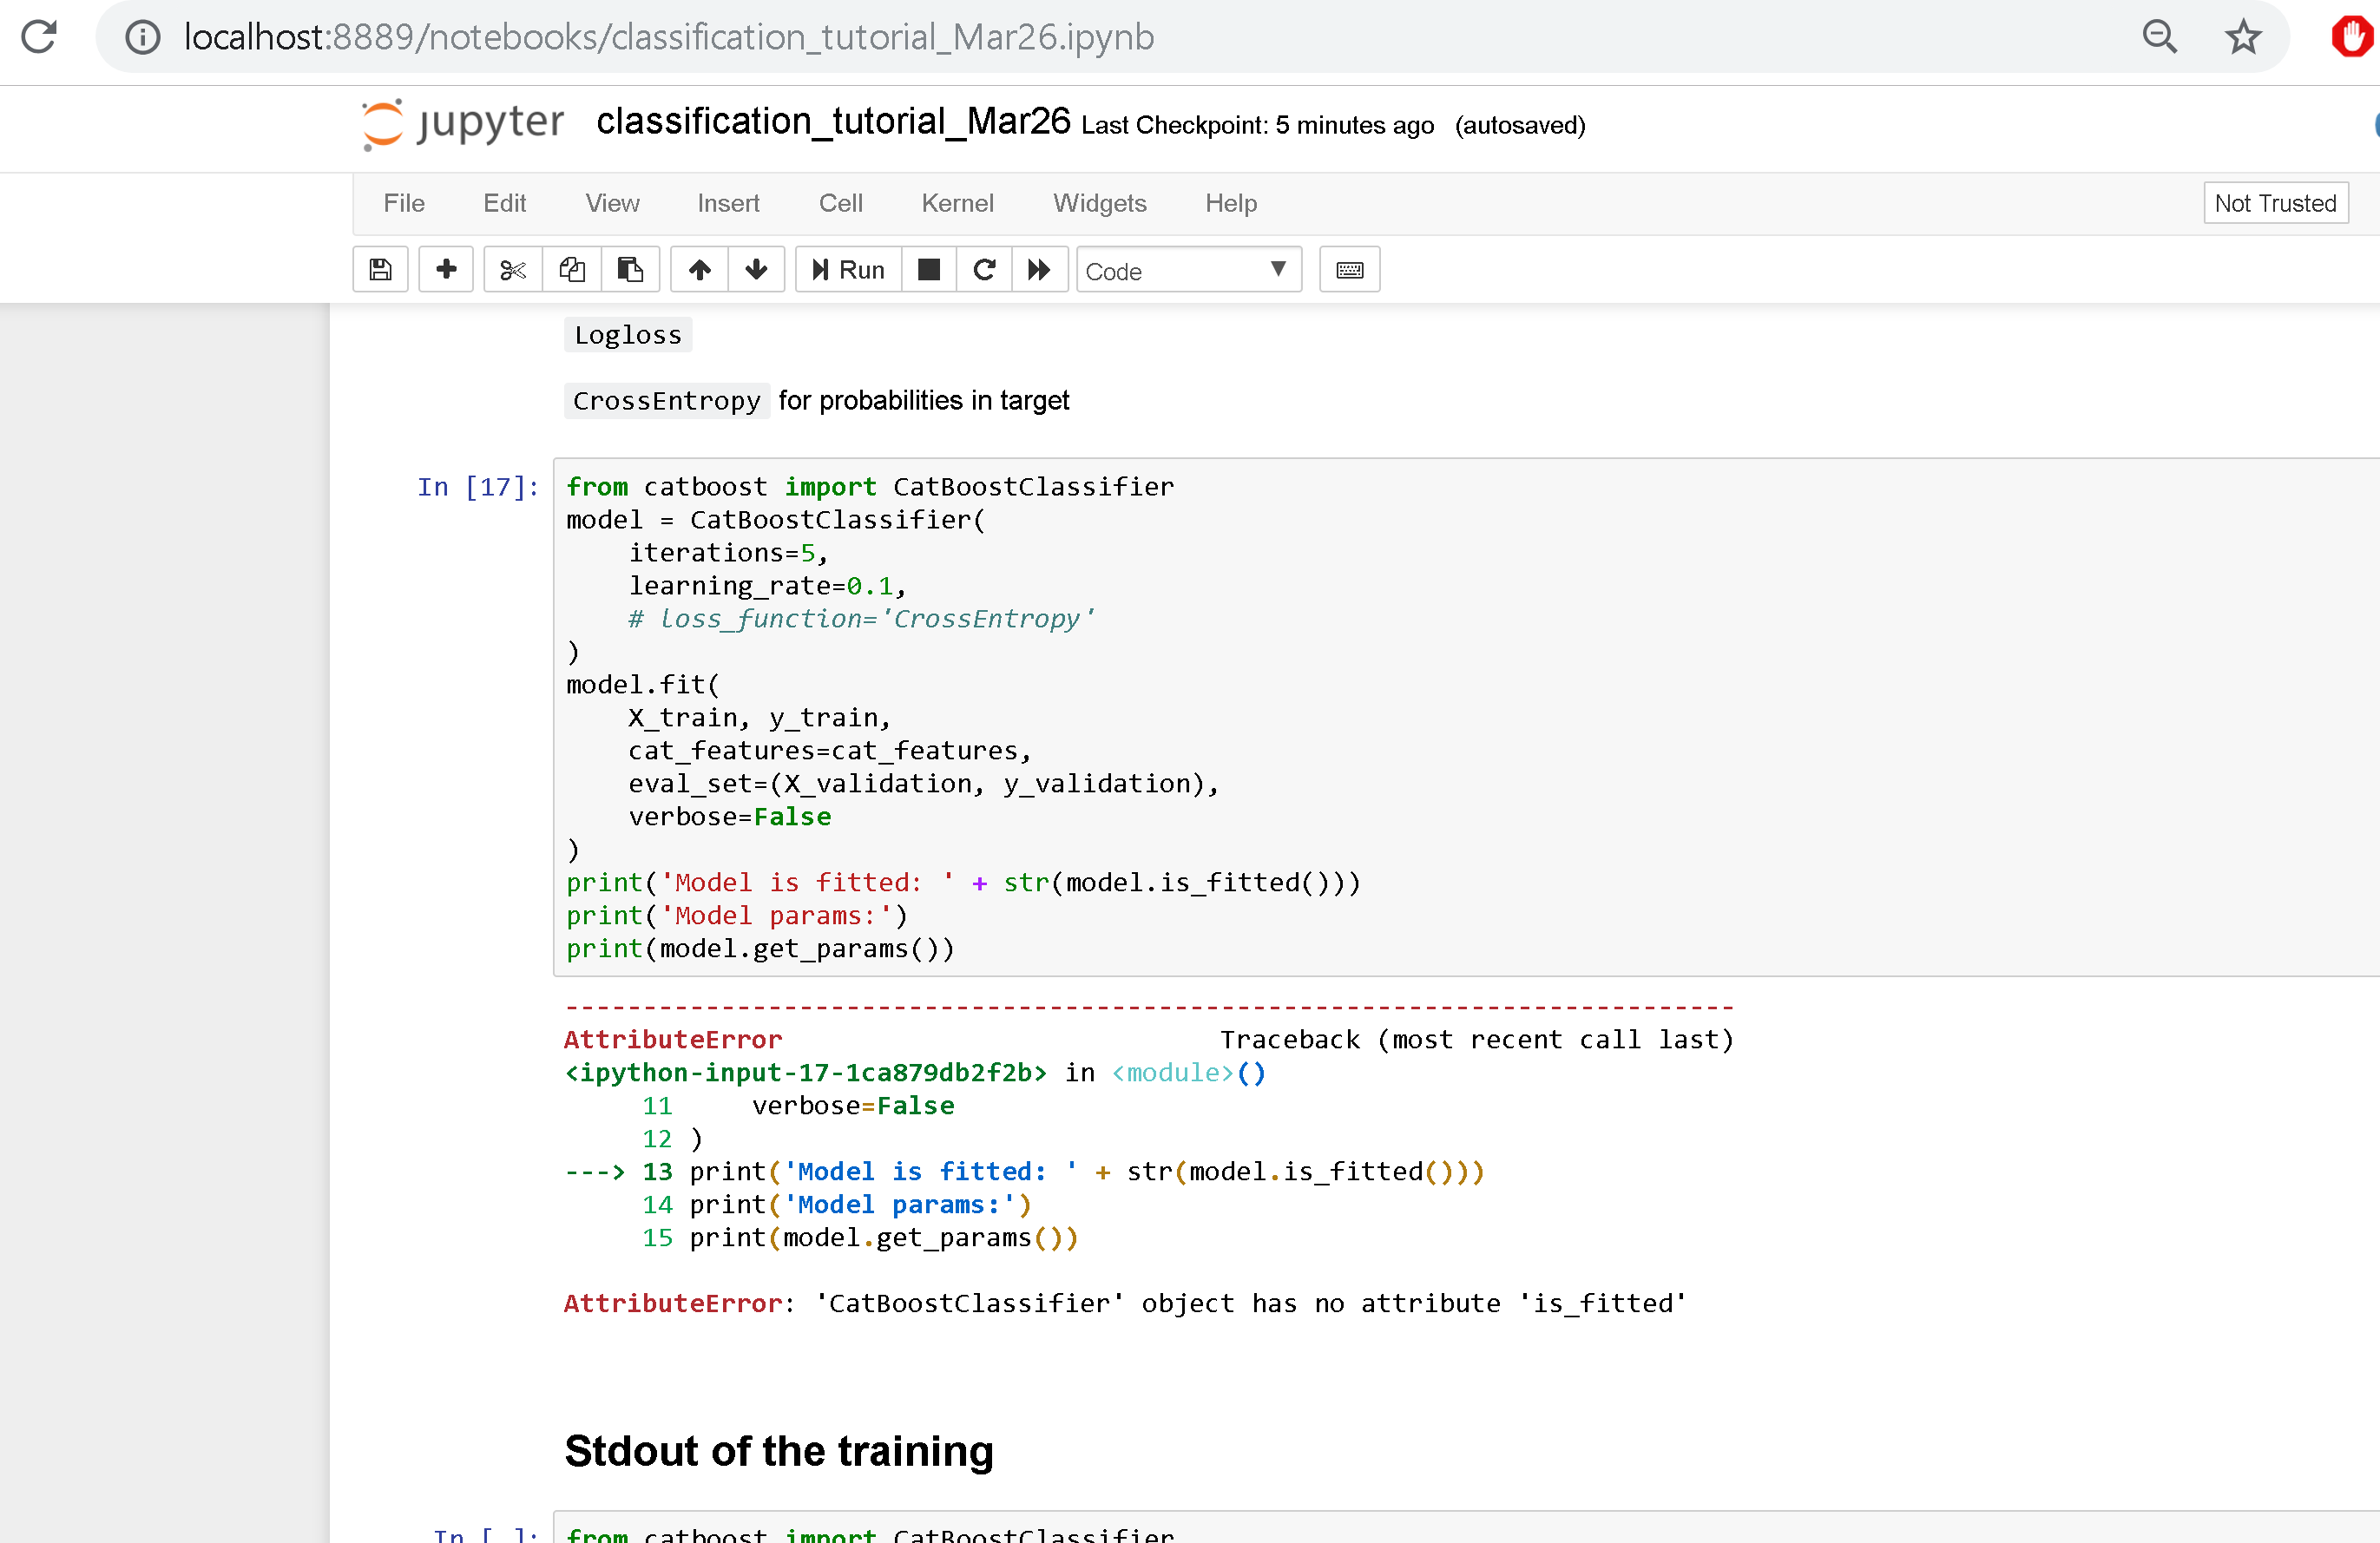
Task: Toggle the bookmark star in the address bar
Action: point(2242,37)
